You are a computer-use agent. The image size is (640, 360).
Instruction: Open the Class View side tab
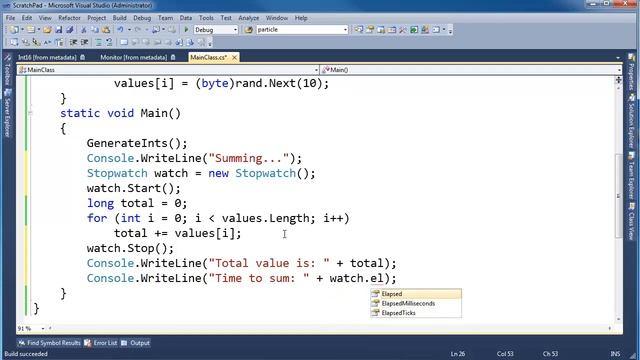[x=631, y=222]
